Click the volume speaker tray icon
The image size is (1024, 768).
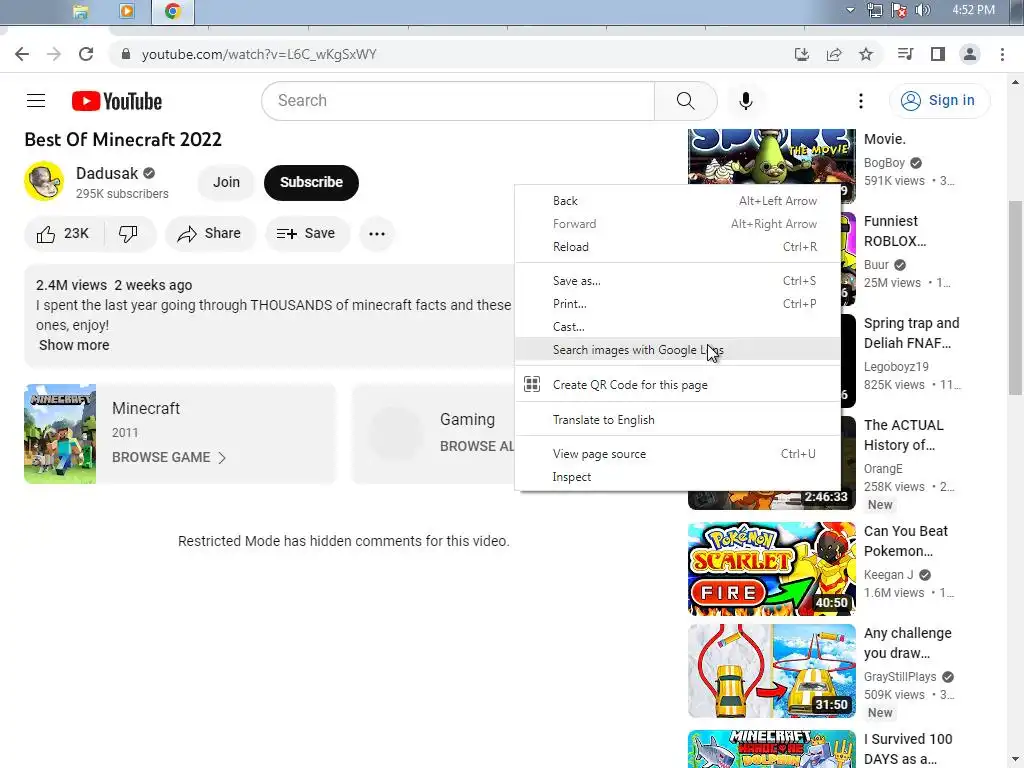click(x=923, y=10)
